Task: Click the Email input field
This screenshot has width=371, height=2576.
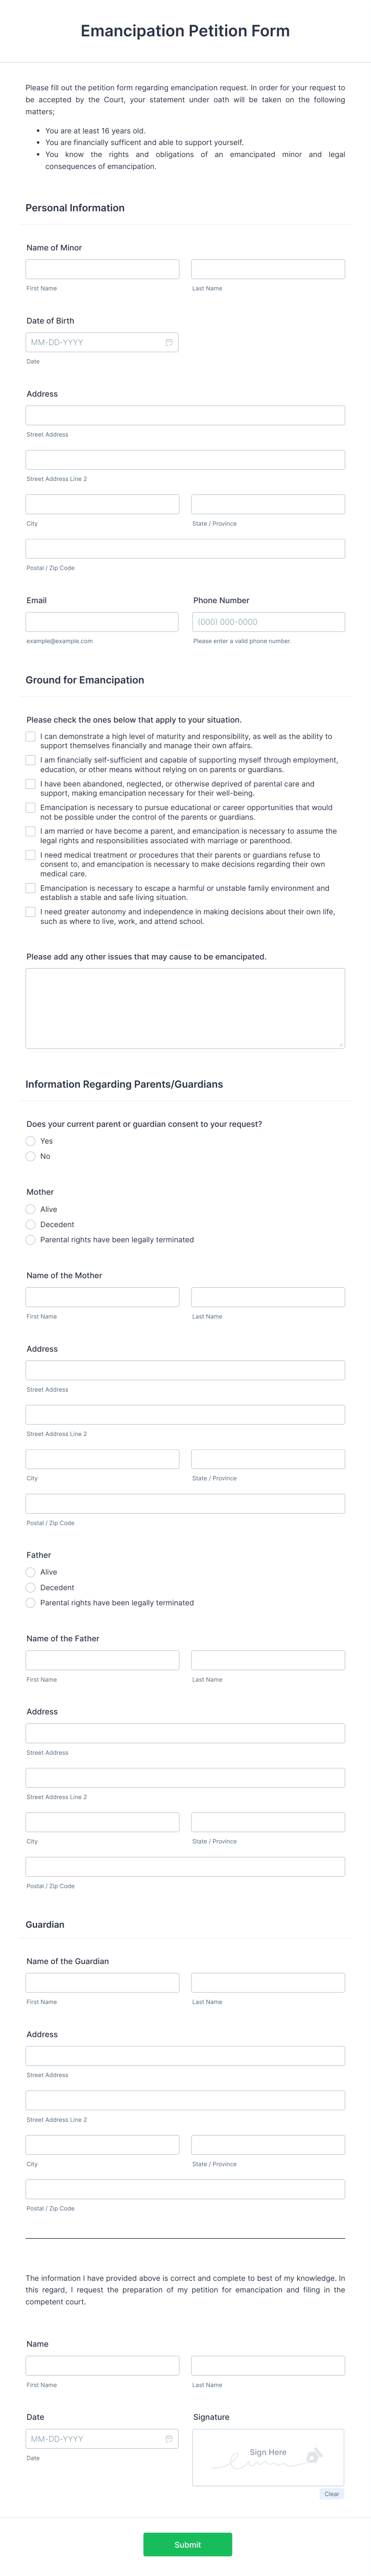Action: pyautogui.click(x=100, y=621)
